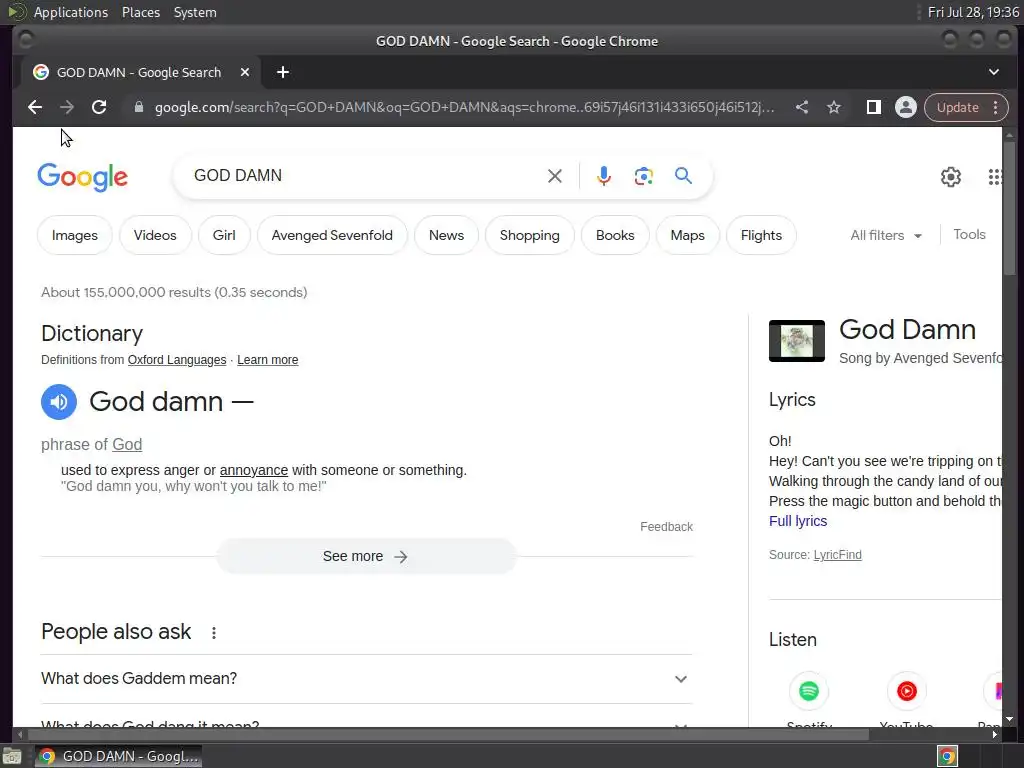The image size is (1024, 768).
Task: Reload the current page
Action: (x=99, y=107)
